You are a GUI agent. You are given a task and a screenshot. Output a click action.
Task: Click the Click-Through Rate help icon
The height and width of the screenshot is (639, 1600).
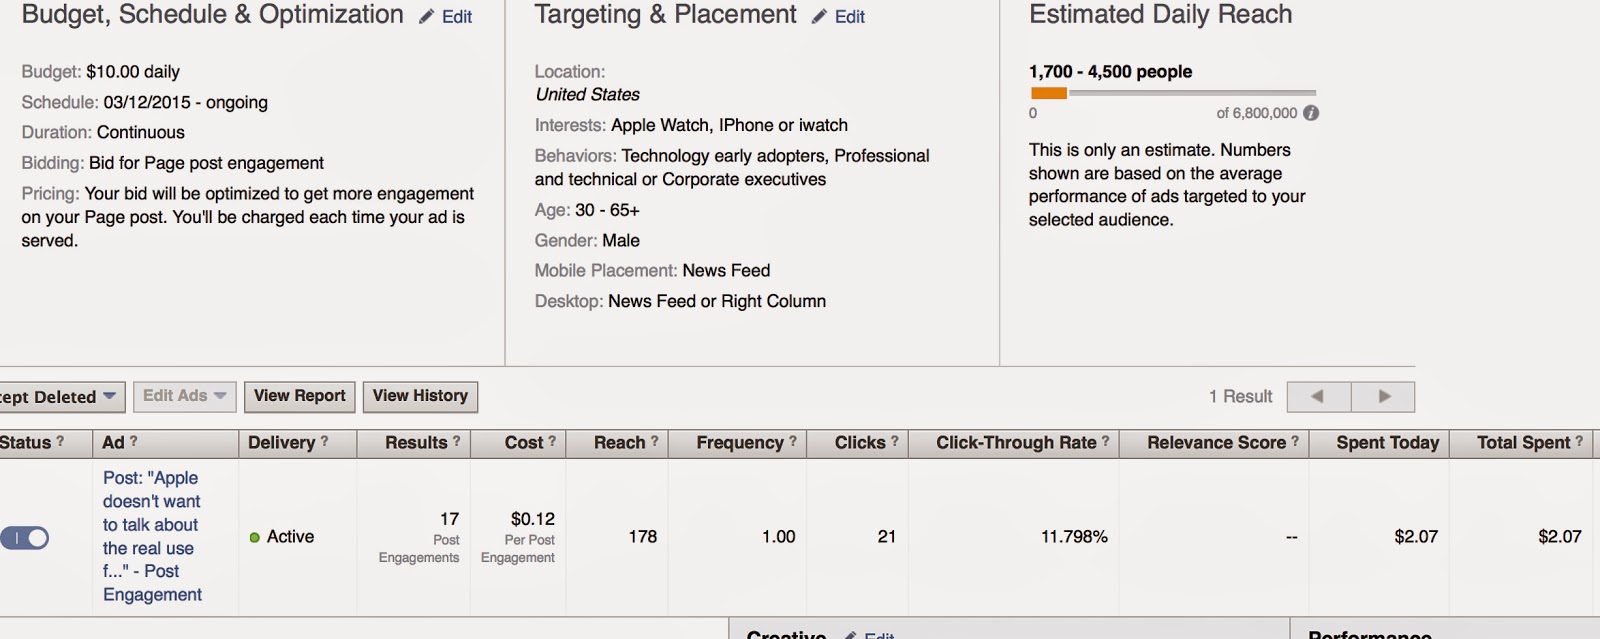(1105, 441)
